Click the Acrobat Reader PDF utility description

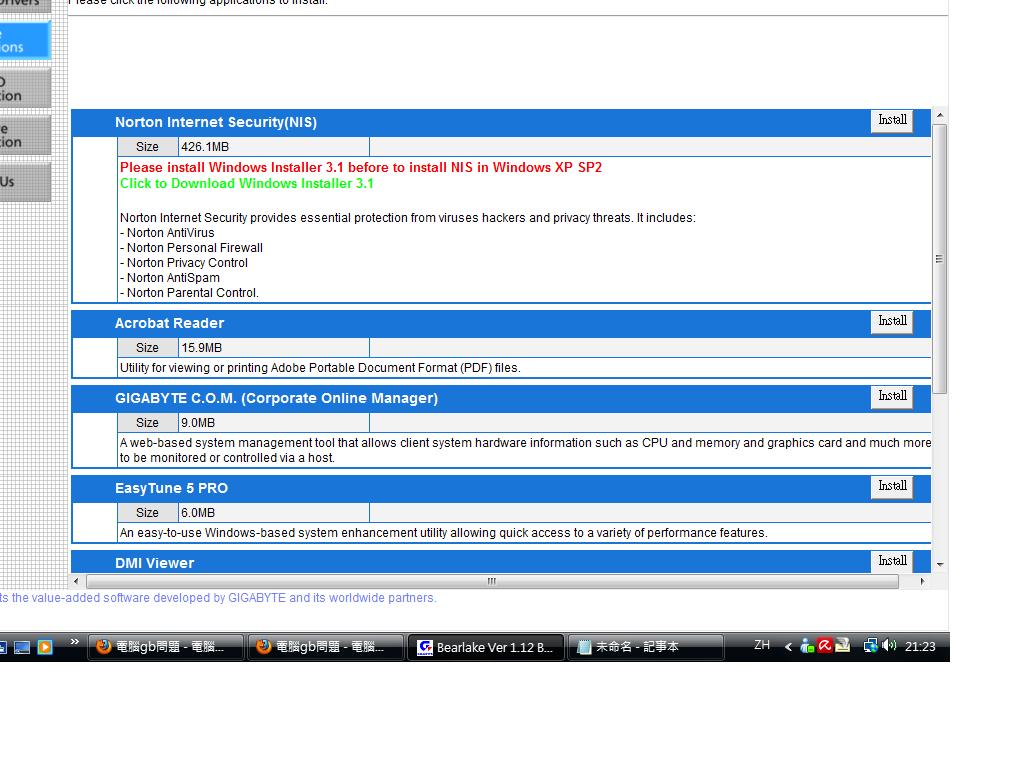[x=320, y=368]
